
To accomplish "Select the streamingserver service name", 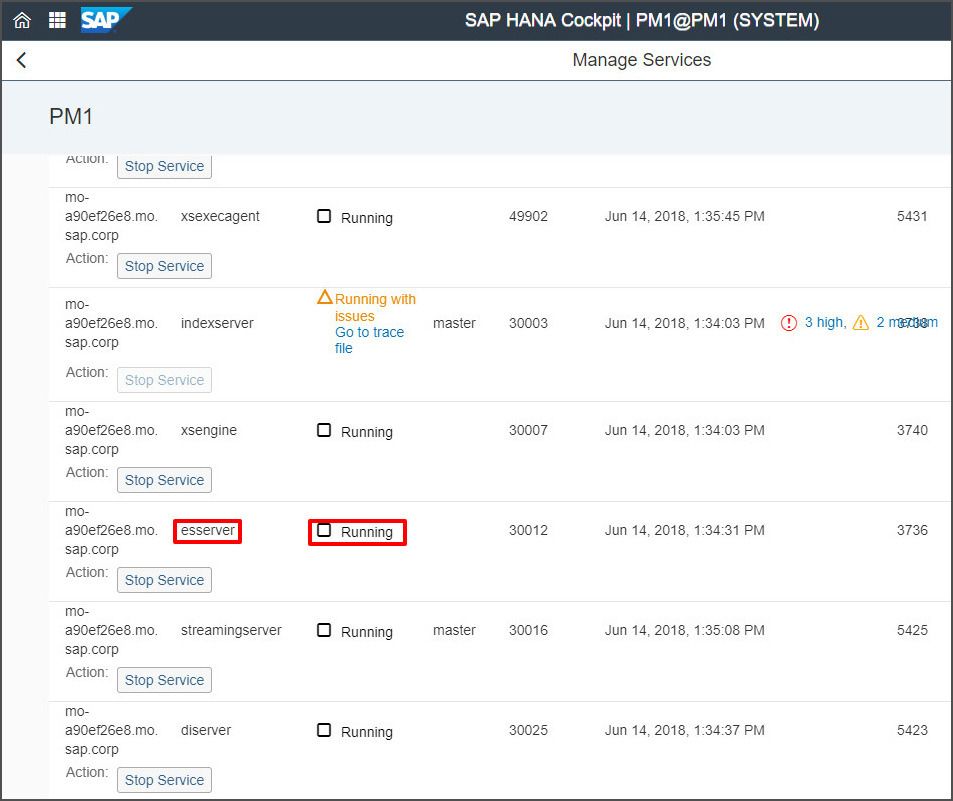I will pyautogui.click(x=231, y=630).
